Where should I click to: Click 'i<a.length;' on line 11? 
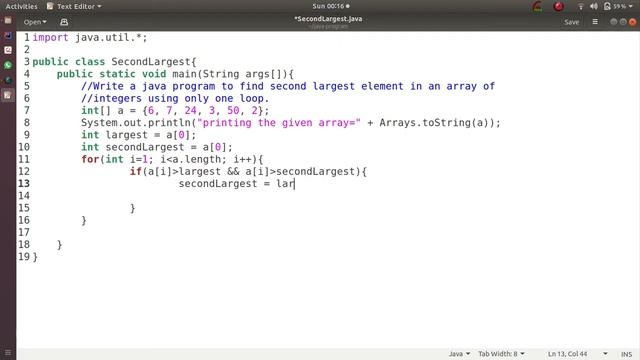pyautogui.click(x=193, y=159)
